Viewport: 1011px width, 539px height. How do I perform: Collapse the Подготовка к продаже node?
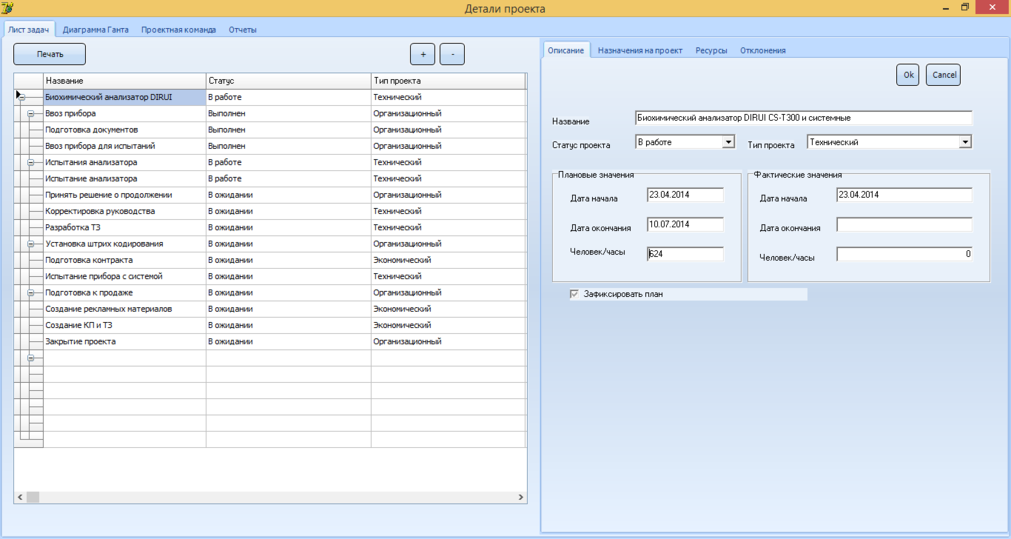click(x=31, y=293)
